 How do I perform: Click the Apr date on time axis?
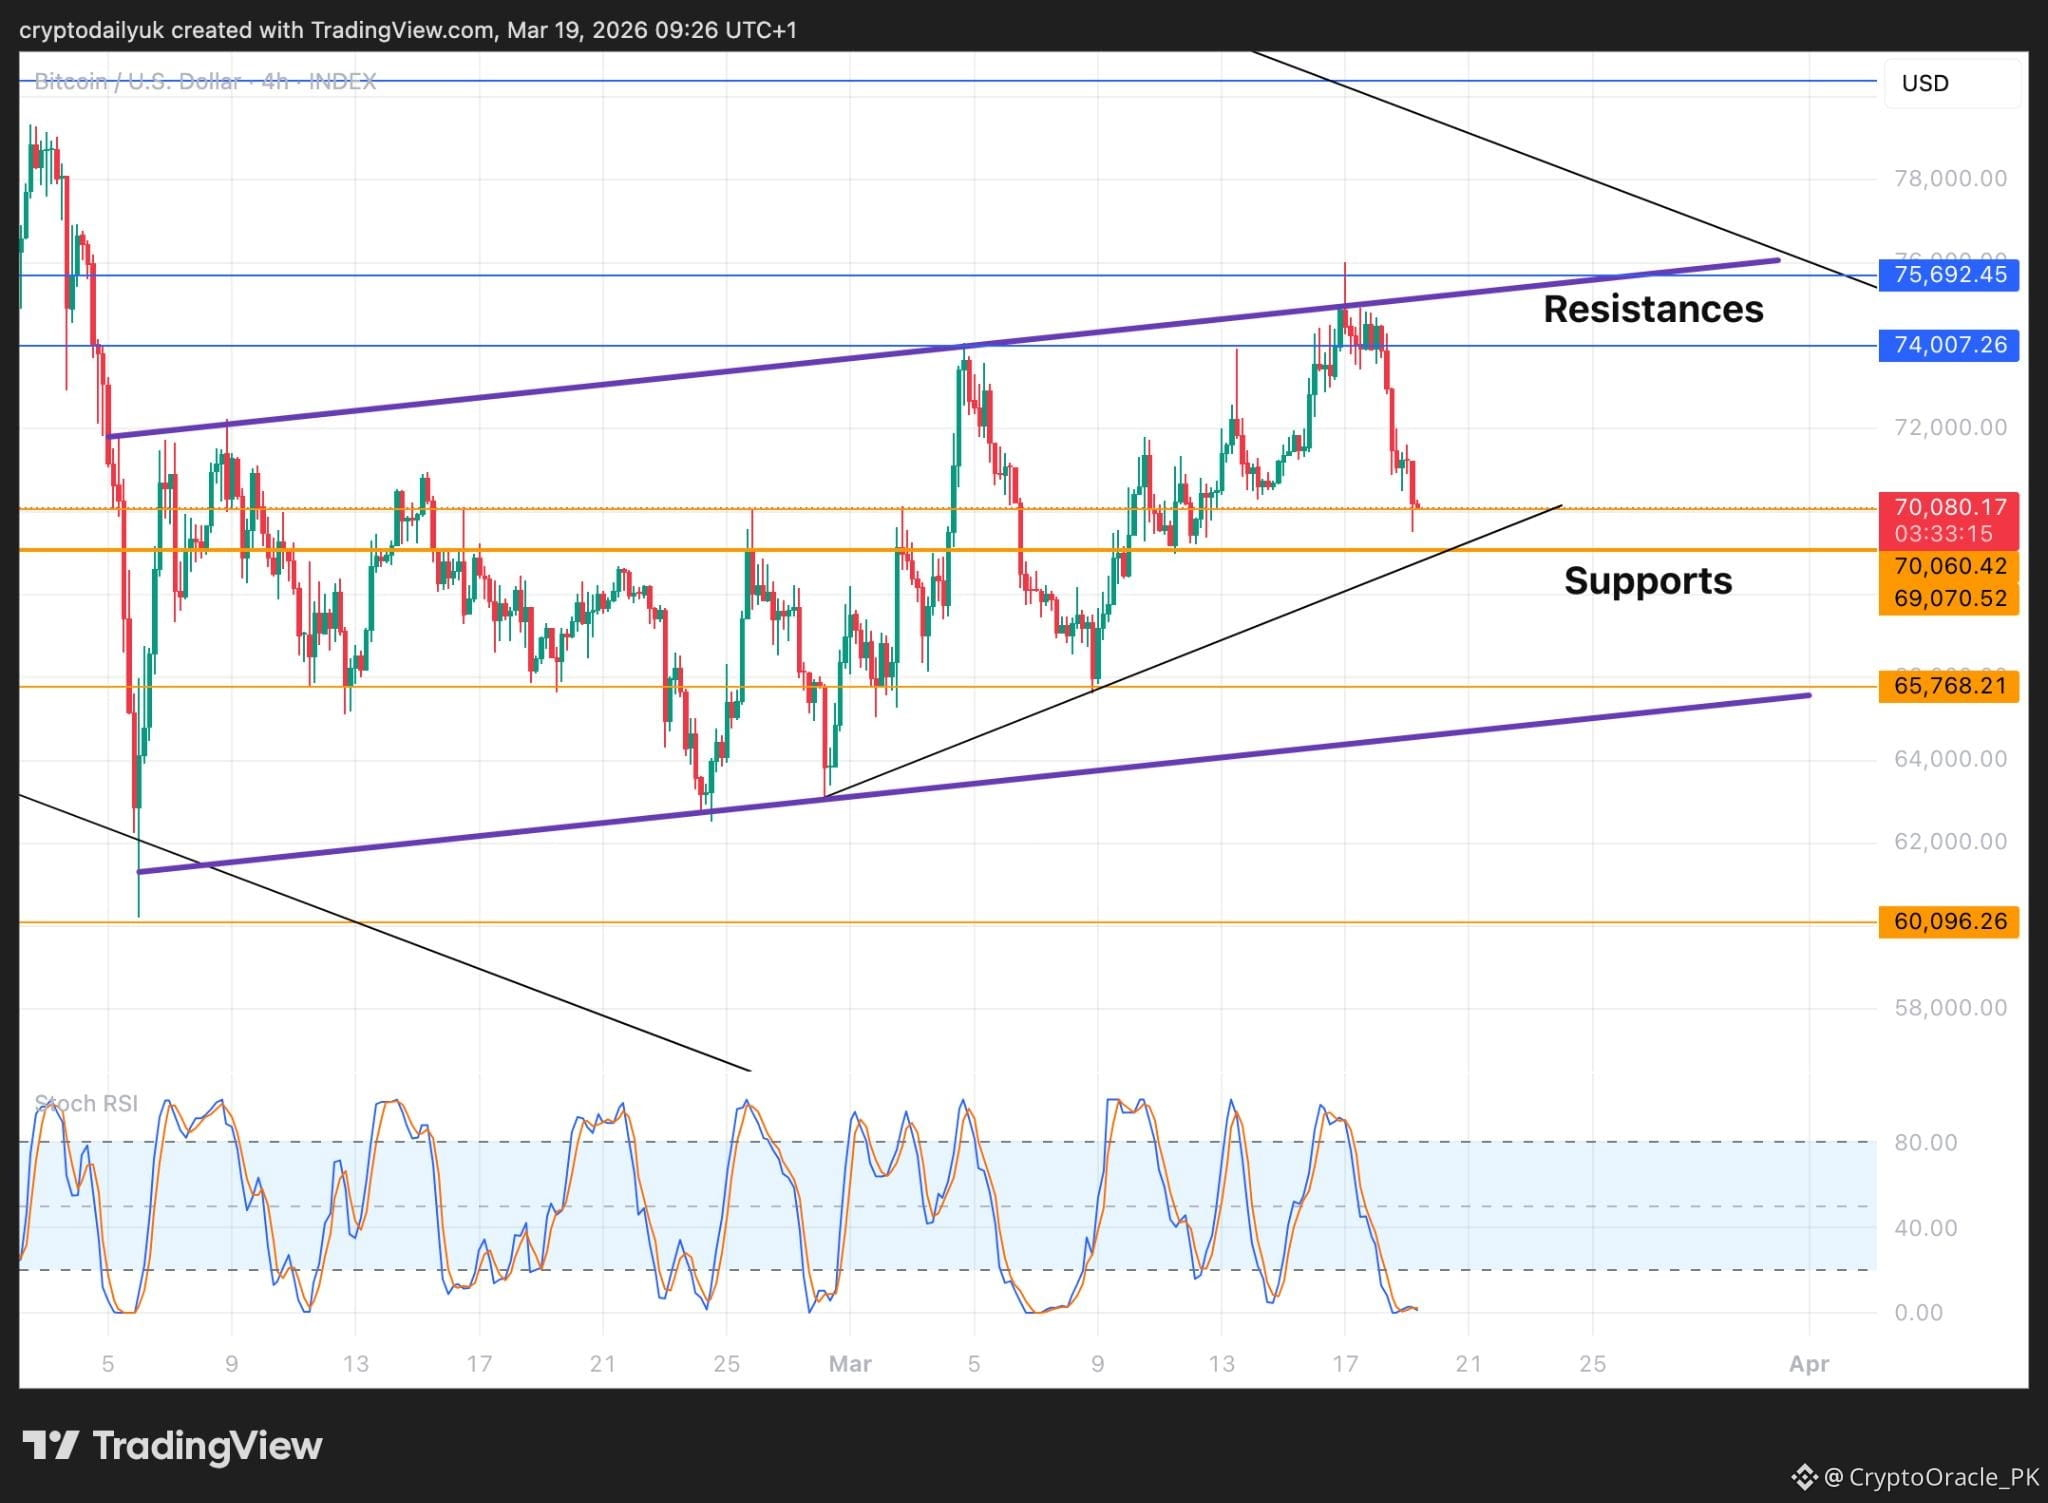coord(1809,1364)
